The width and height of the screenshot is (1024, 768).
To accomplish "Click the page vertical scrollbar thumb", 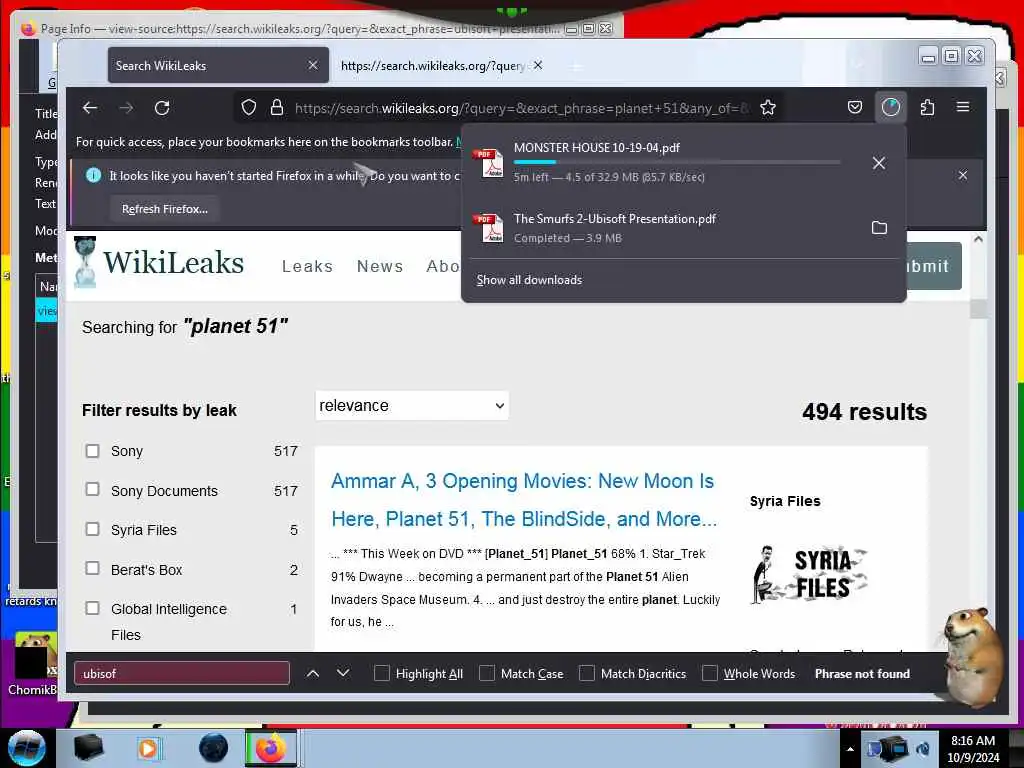I will click(978, 308).
